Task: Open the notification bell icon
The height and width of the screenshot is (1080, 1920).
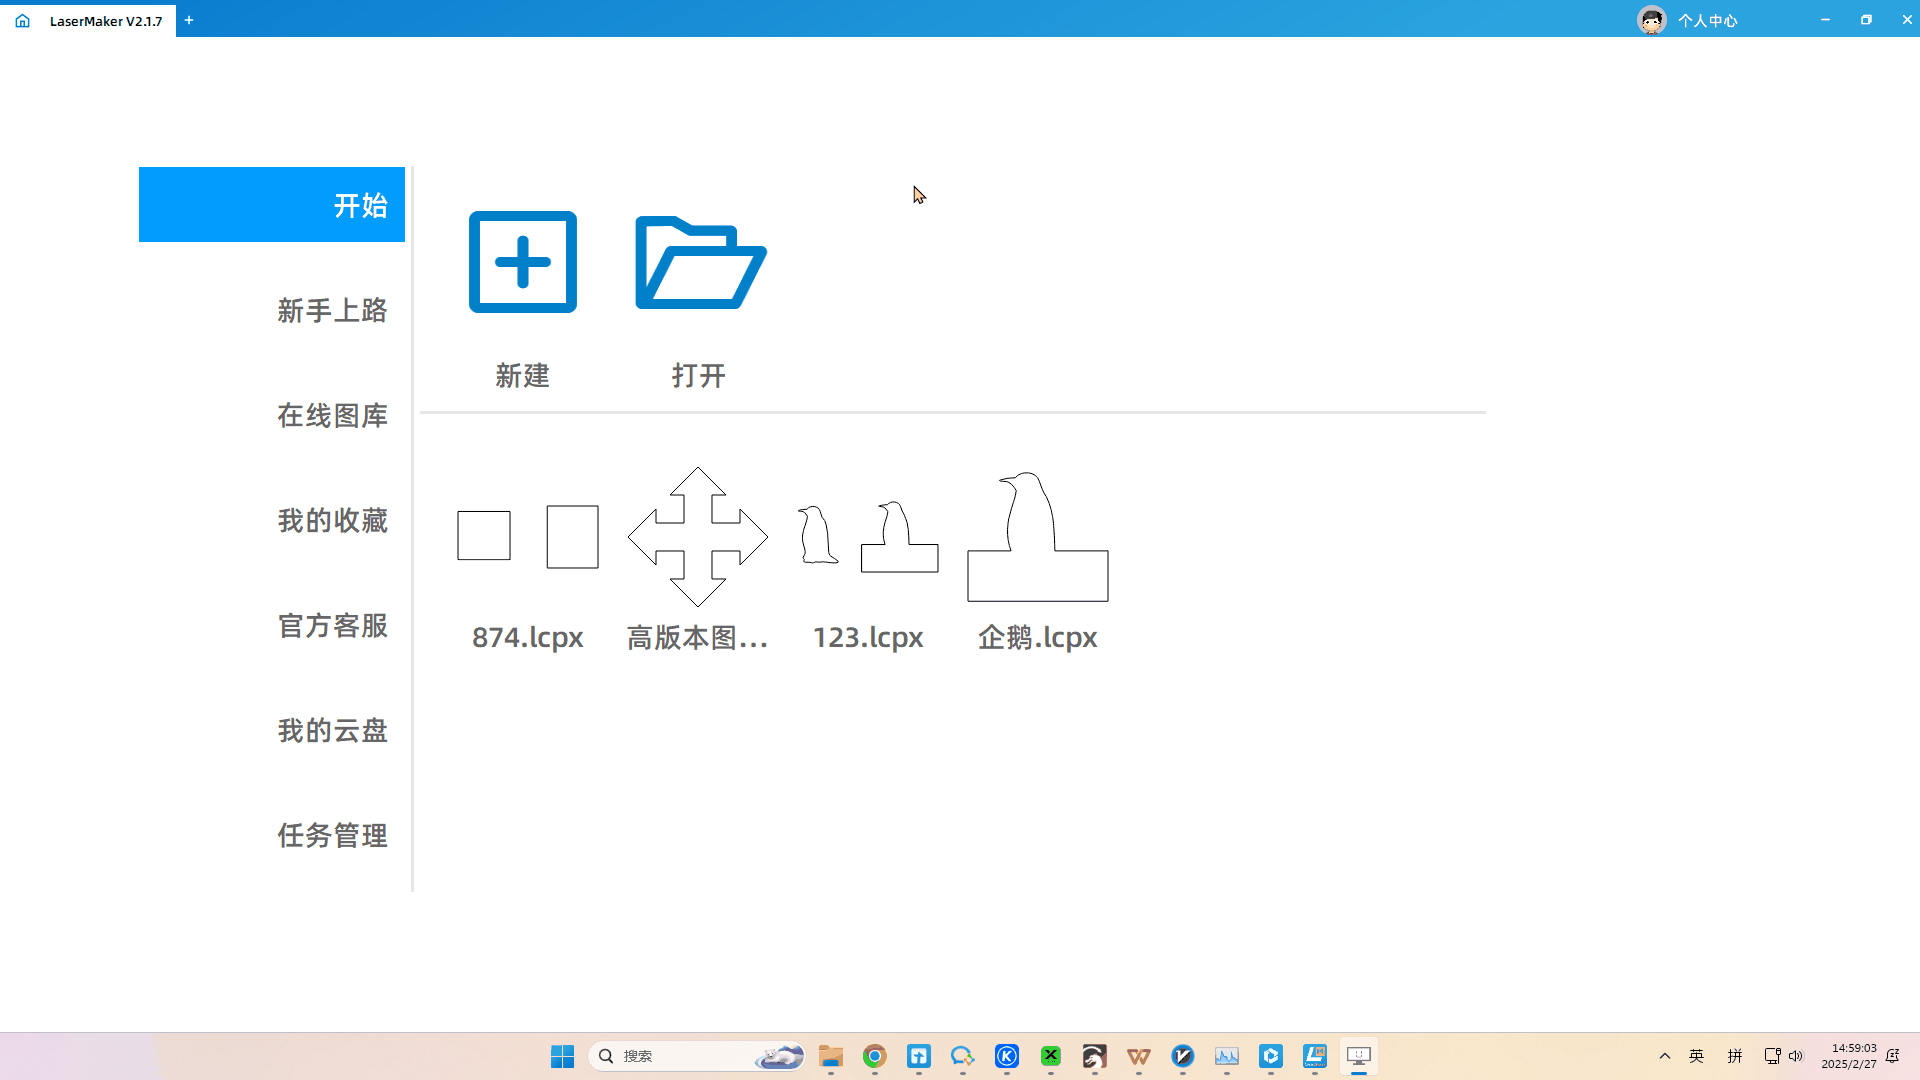Action: tap(1893, 1056)
